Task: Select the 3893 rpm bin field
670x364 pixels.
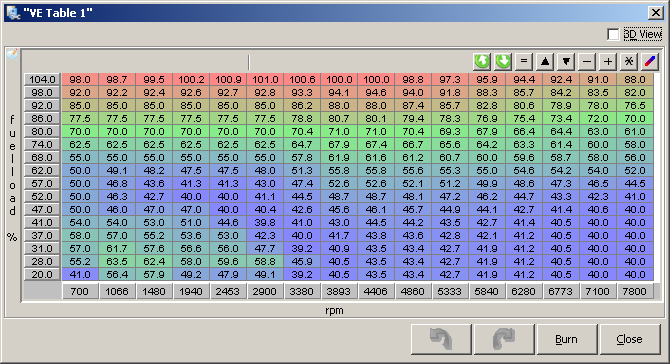Action: pyautogui.click(x=339, y=291)
